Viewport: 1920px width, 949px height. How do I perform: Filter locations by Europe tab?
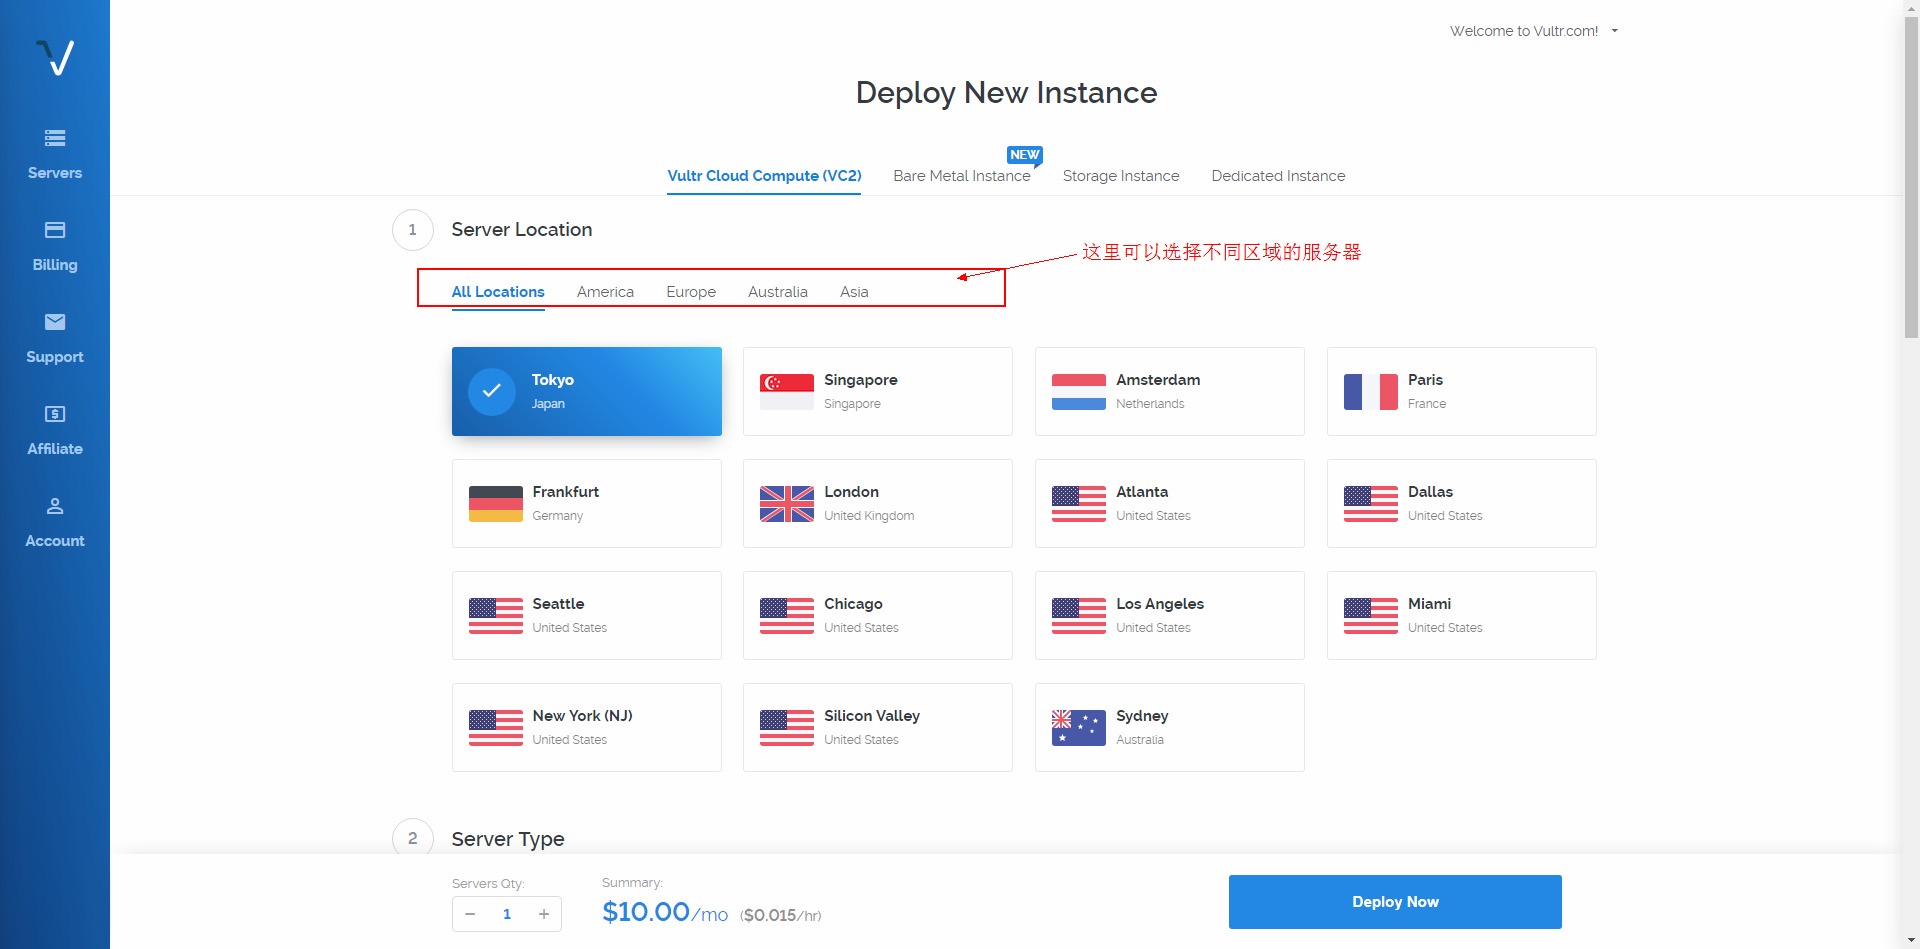[690, 292]
